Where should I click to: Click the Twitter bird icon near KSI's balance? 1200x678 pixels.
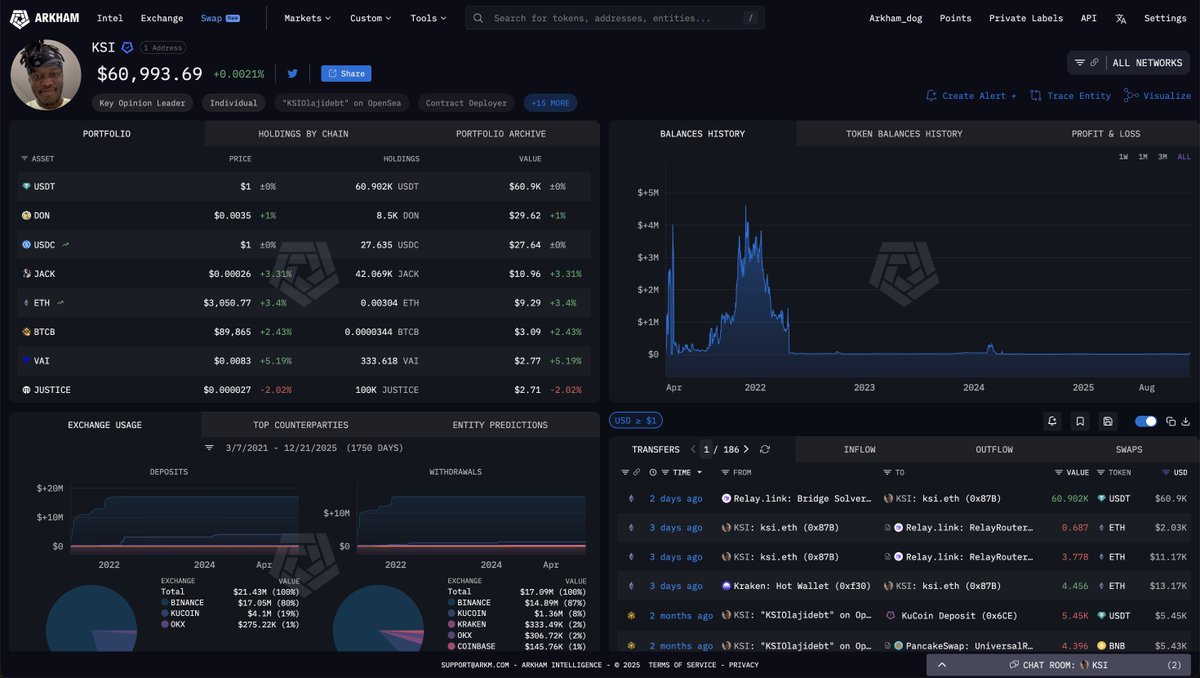[293, 73]
